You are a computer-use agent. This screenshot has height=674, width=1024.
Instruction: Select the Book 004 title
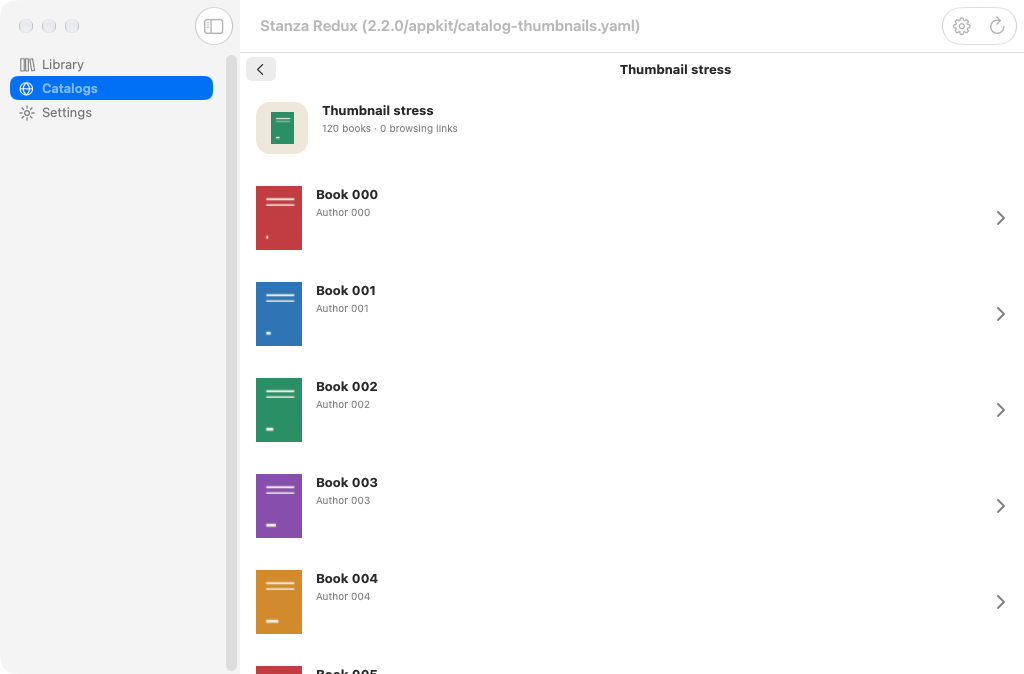pos(347,579)
